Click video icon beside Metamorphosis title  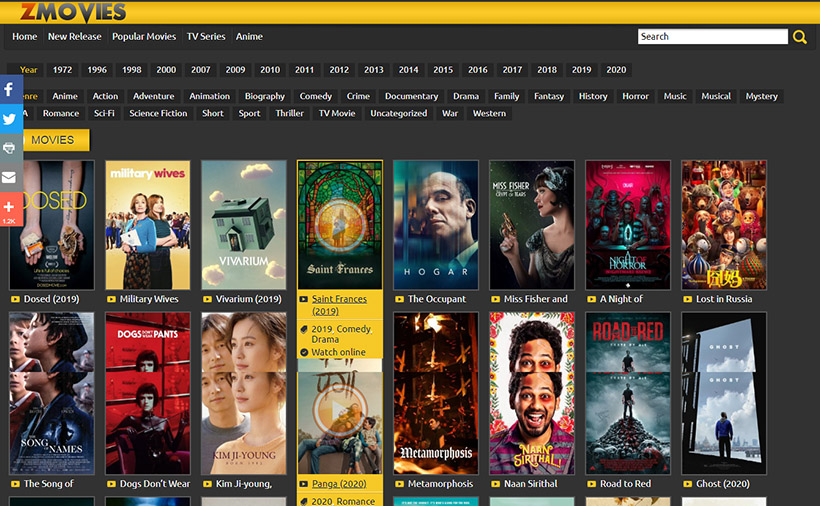pyautogui.click(x=400, y=484)
